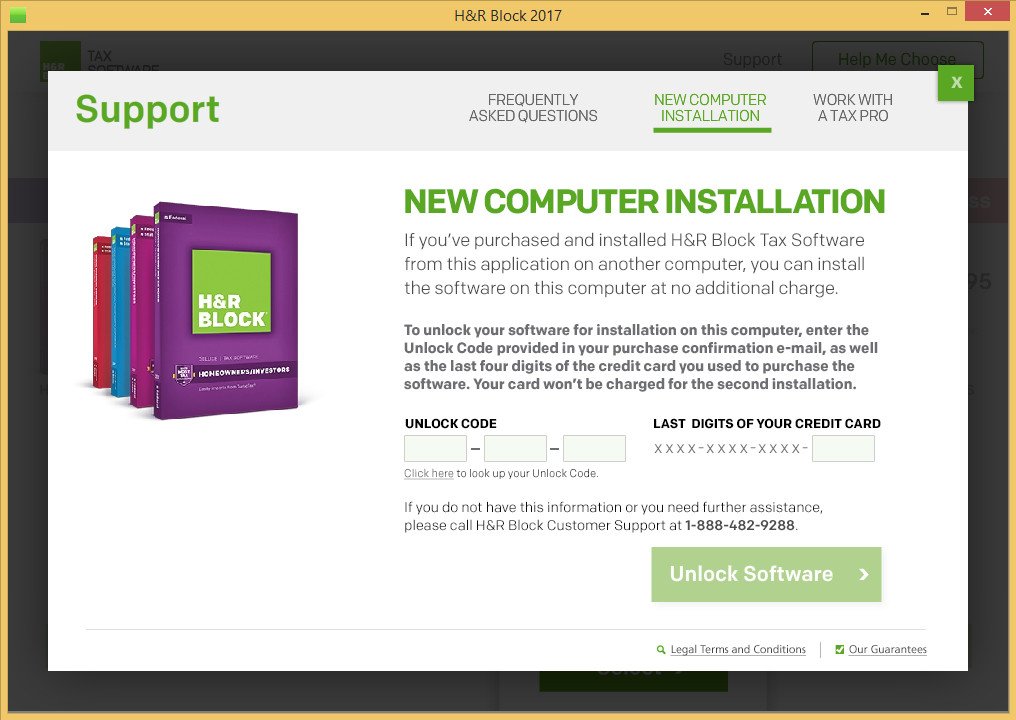Click the New Computer Installation heading
The image size is (1016, 720).
click(x=644, y=202)
